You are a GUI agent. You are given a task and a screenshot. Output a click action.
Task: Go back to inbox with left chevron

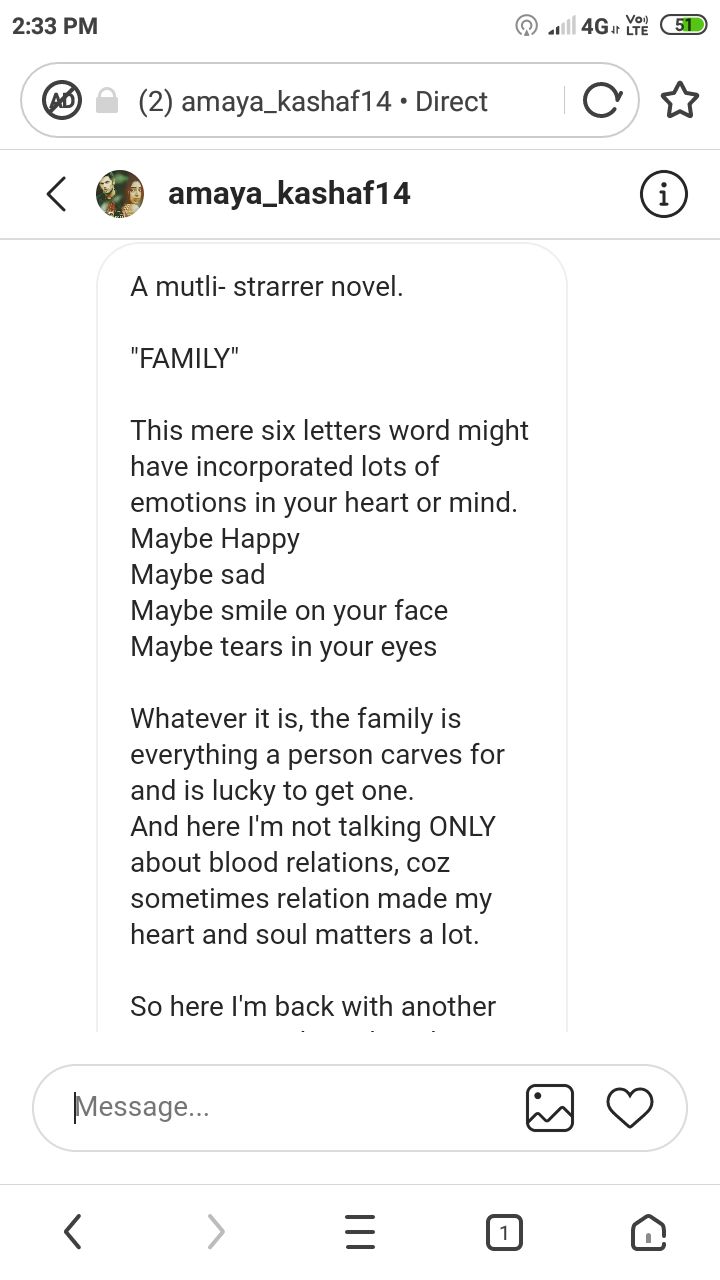[x=56, y=194]
